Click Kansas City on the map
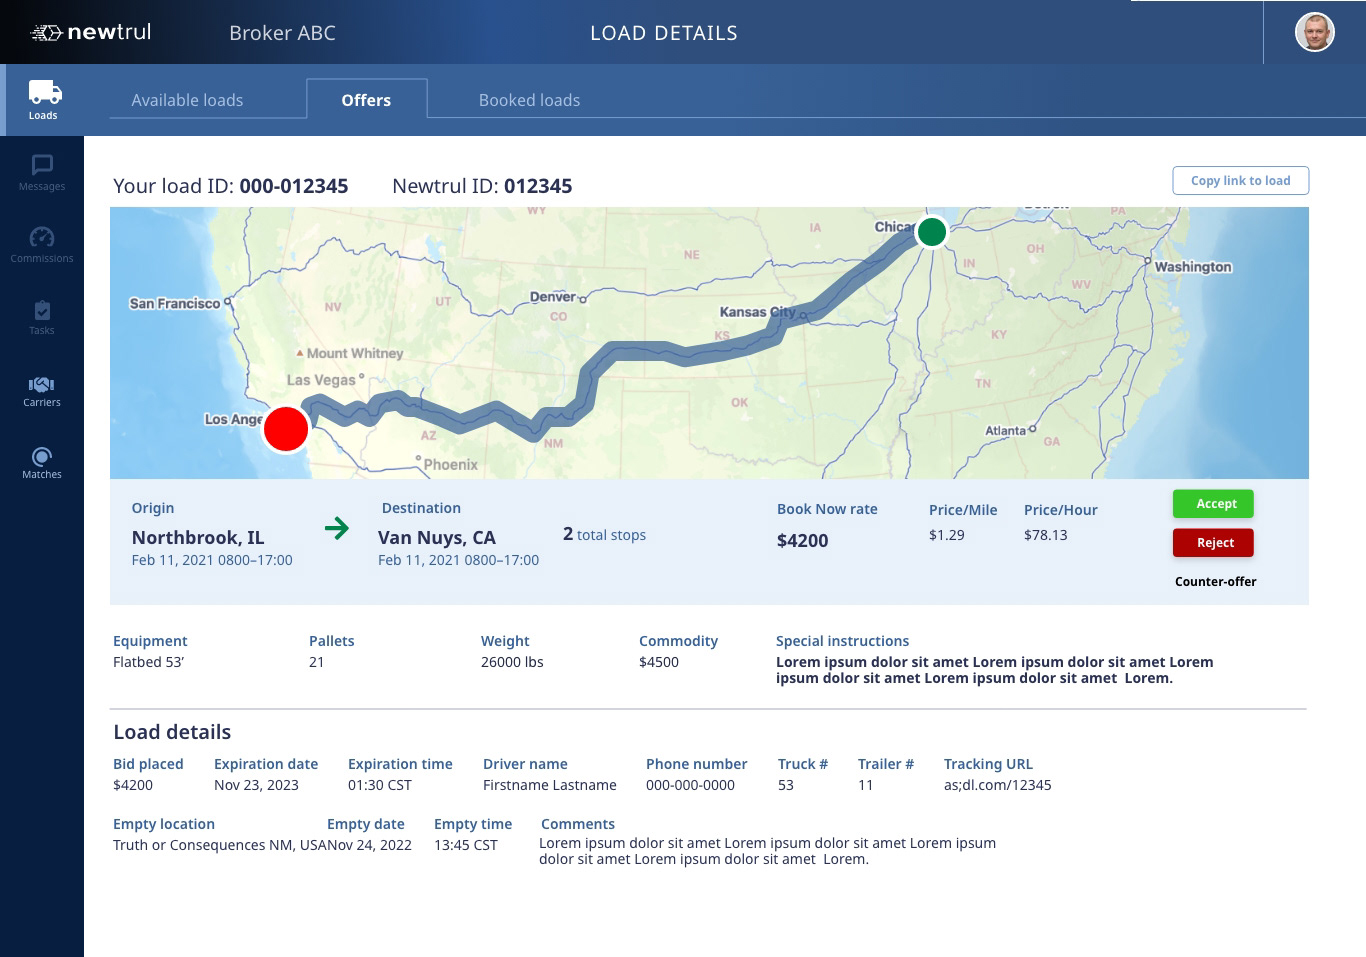 coord(758,312)
